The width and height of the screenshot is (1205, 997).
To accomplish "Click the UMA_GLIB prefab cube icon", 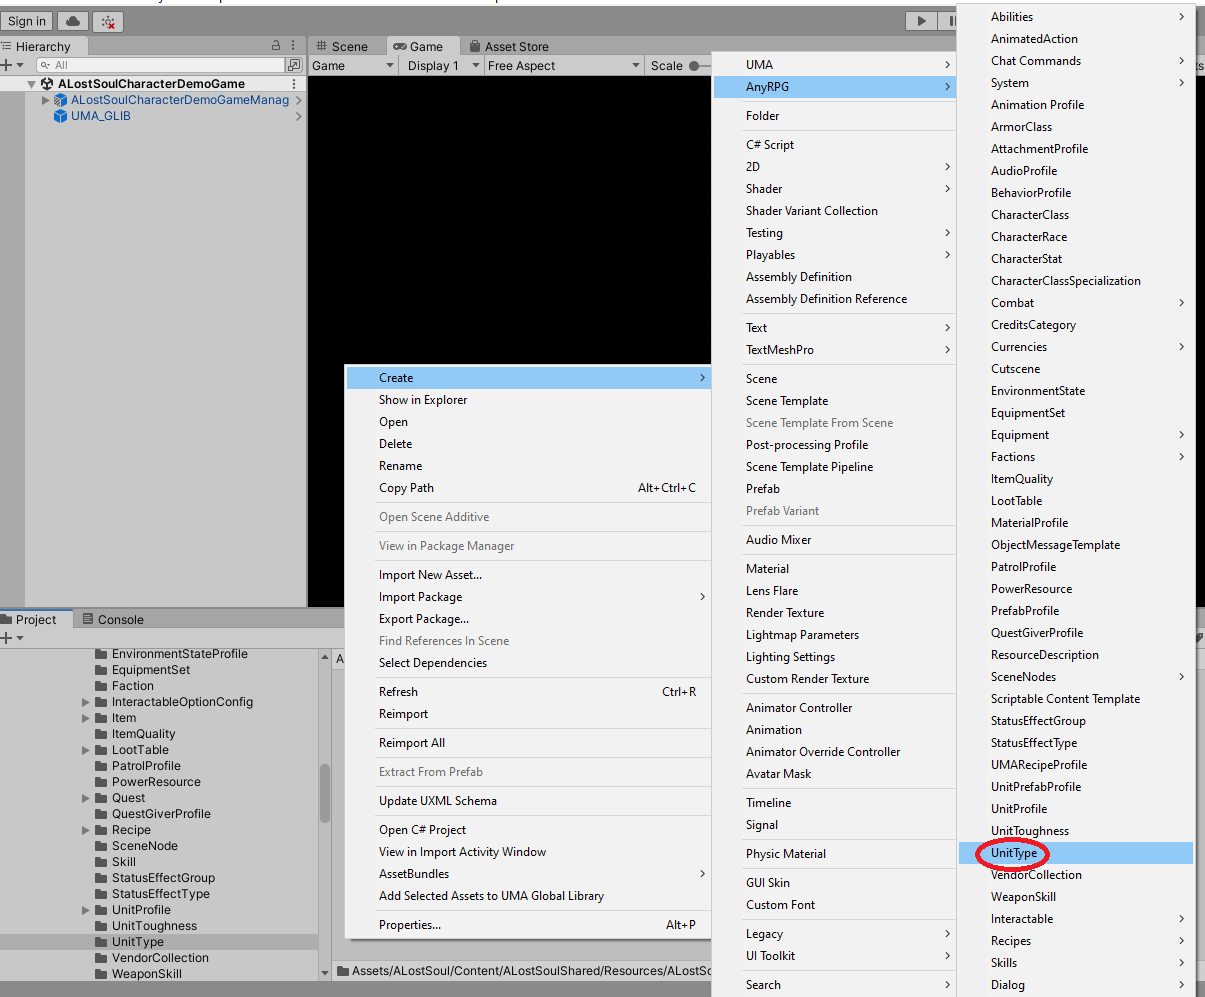I will (61, 116).
